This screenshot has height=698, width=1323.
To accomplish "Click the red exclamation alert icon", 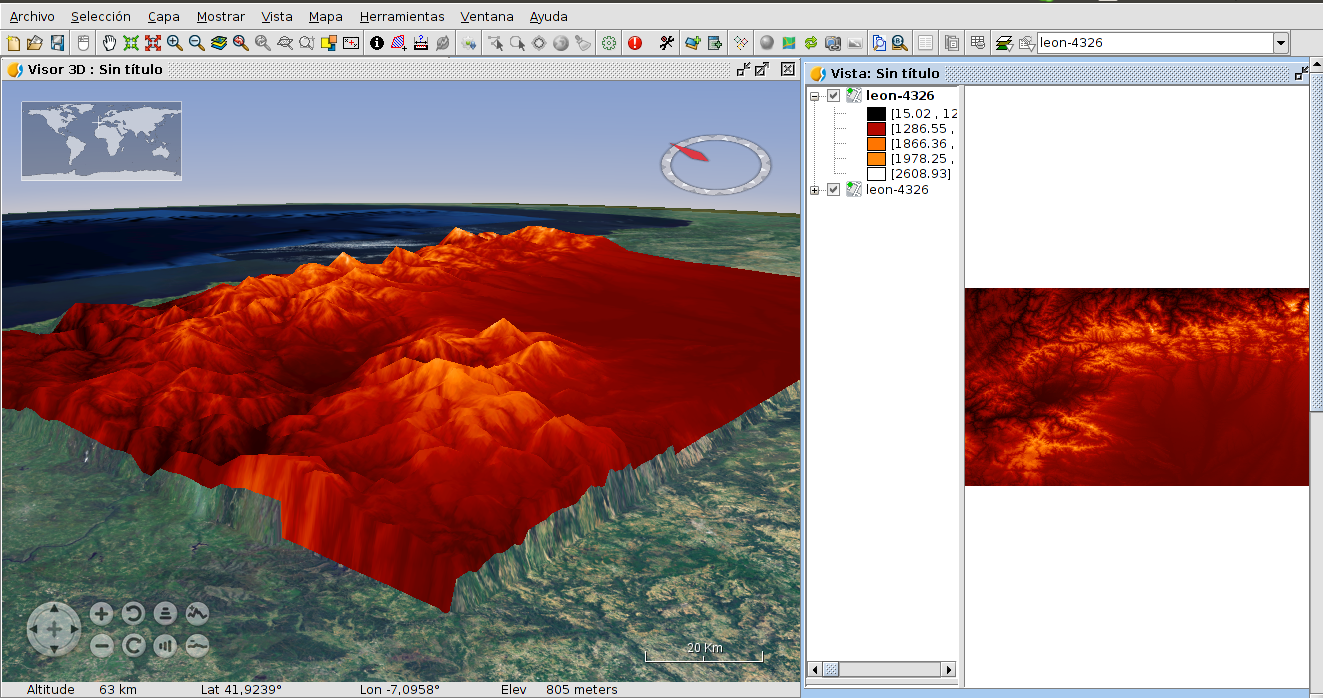I will tap(635, 43).
